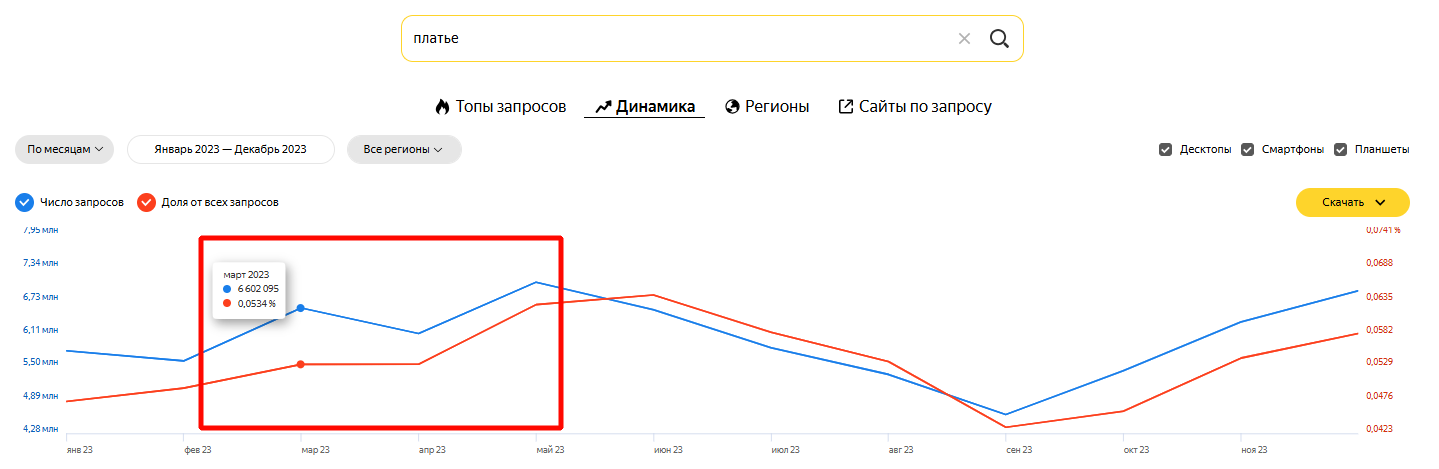The height and width of the screenshot is (469, 1439).
Task: Switch to the Регионы tab
Action: click(777, 107)
